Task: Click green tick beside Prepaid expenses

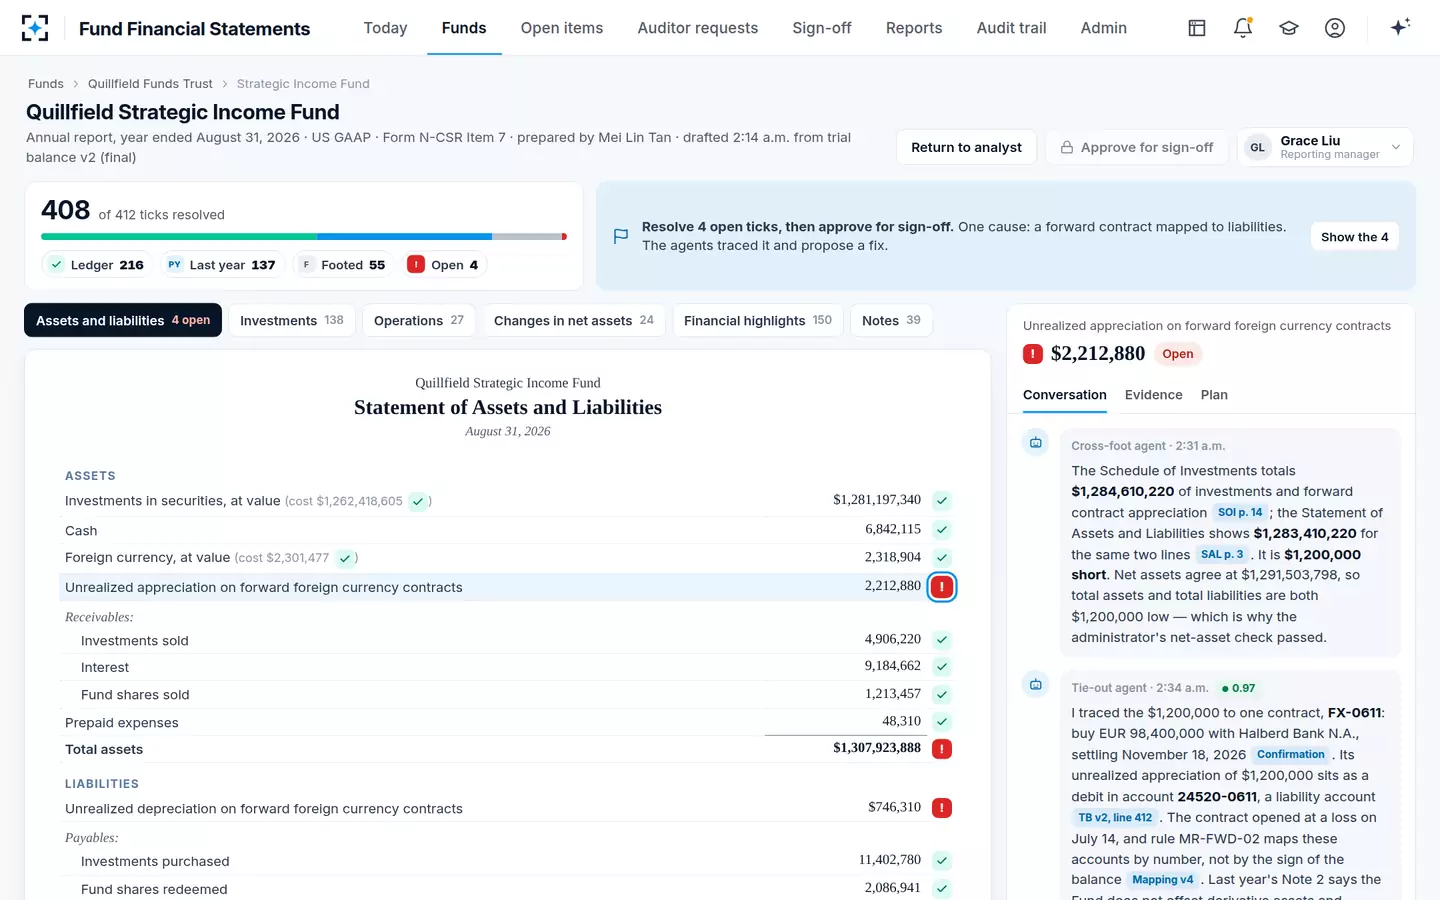Action: coord(942,722)
